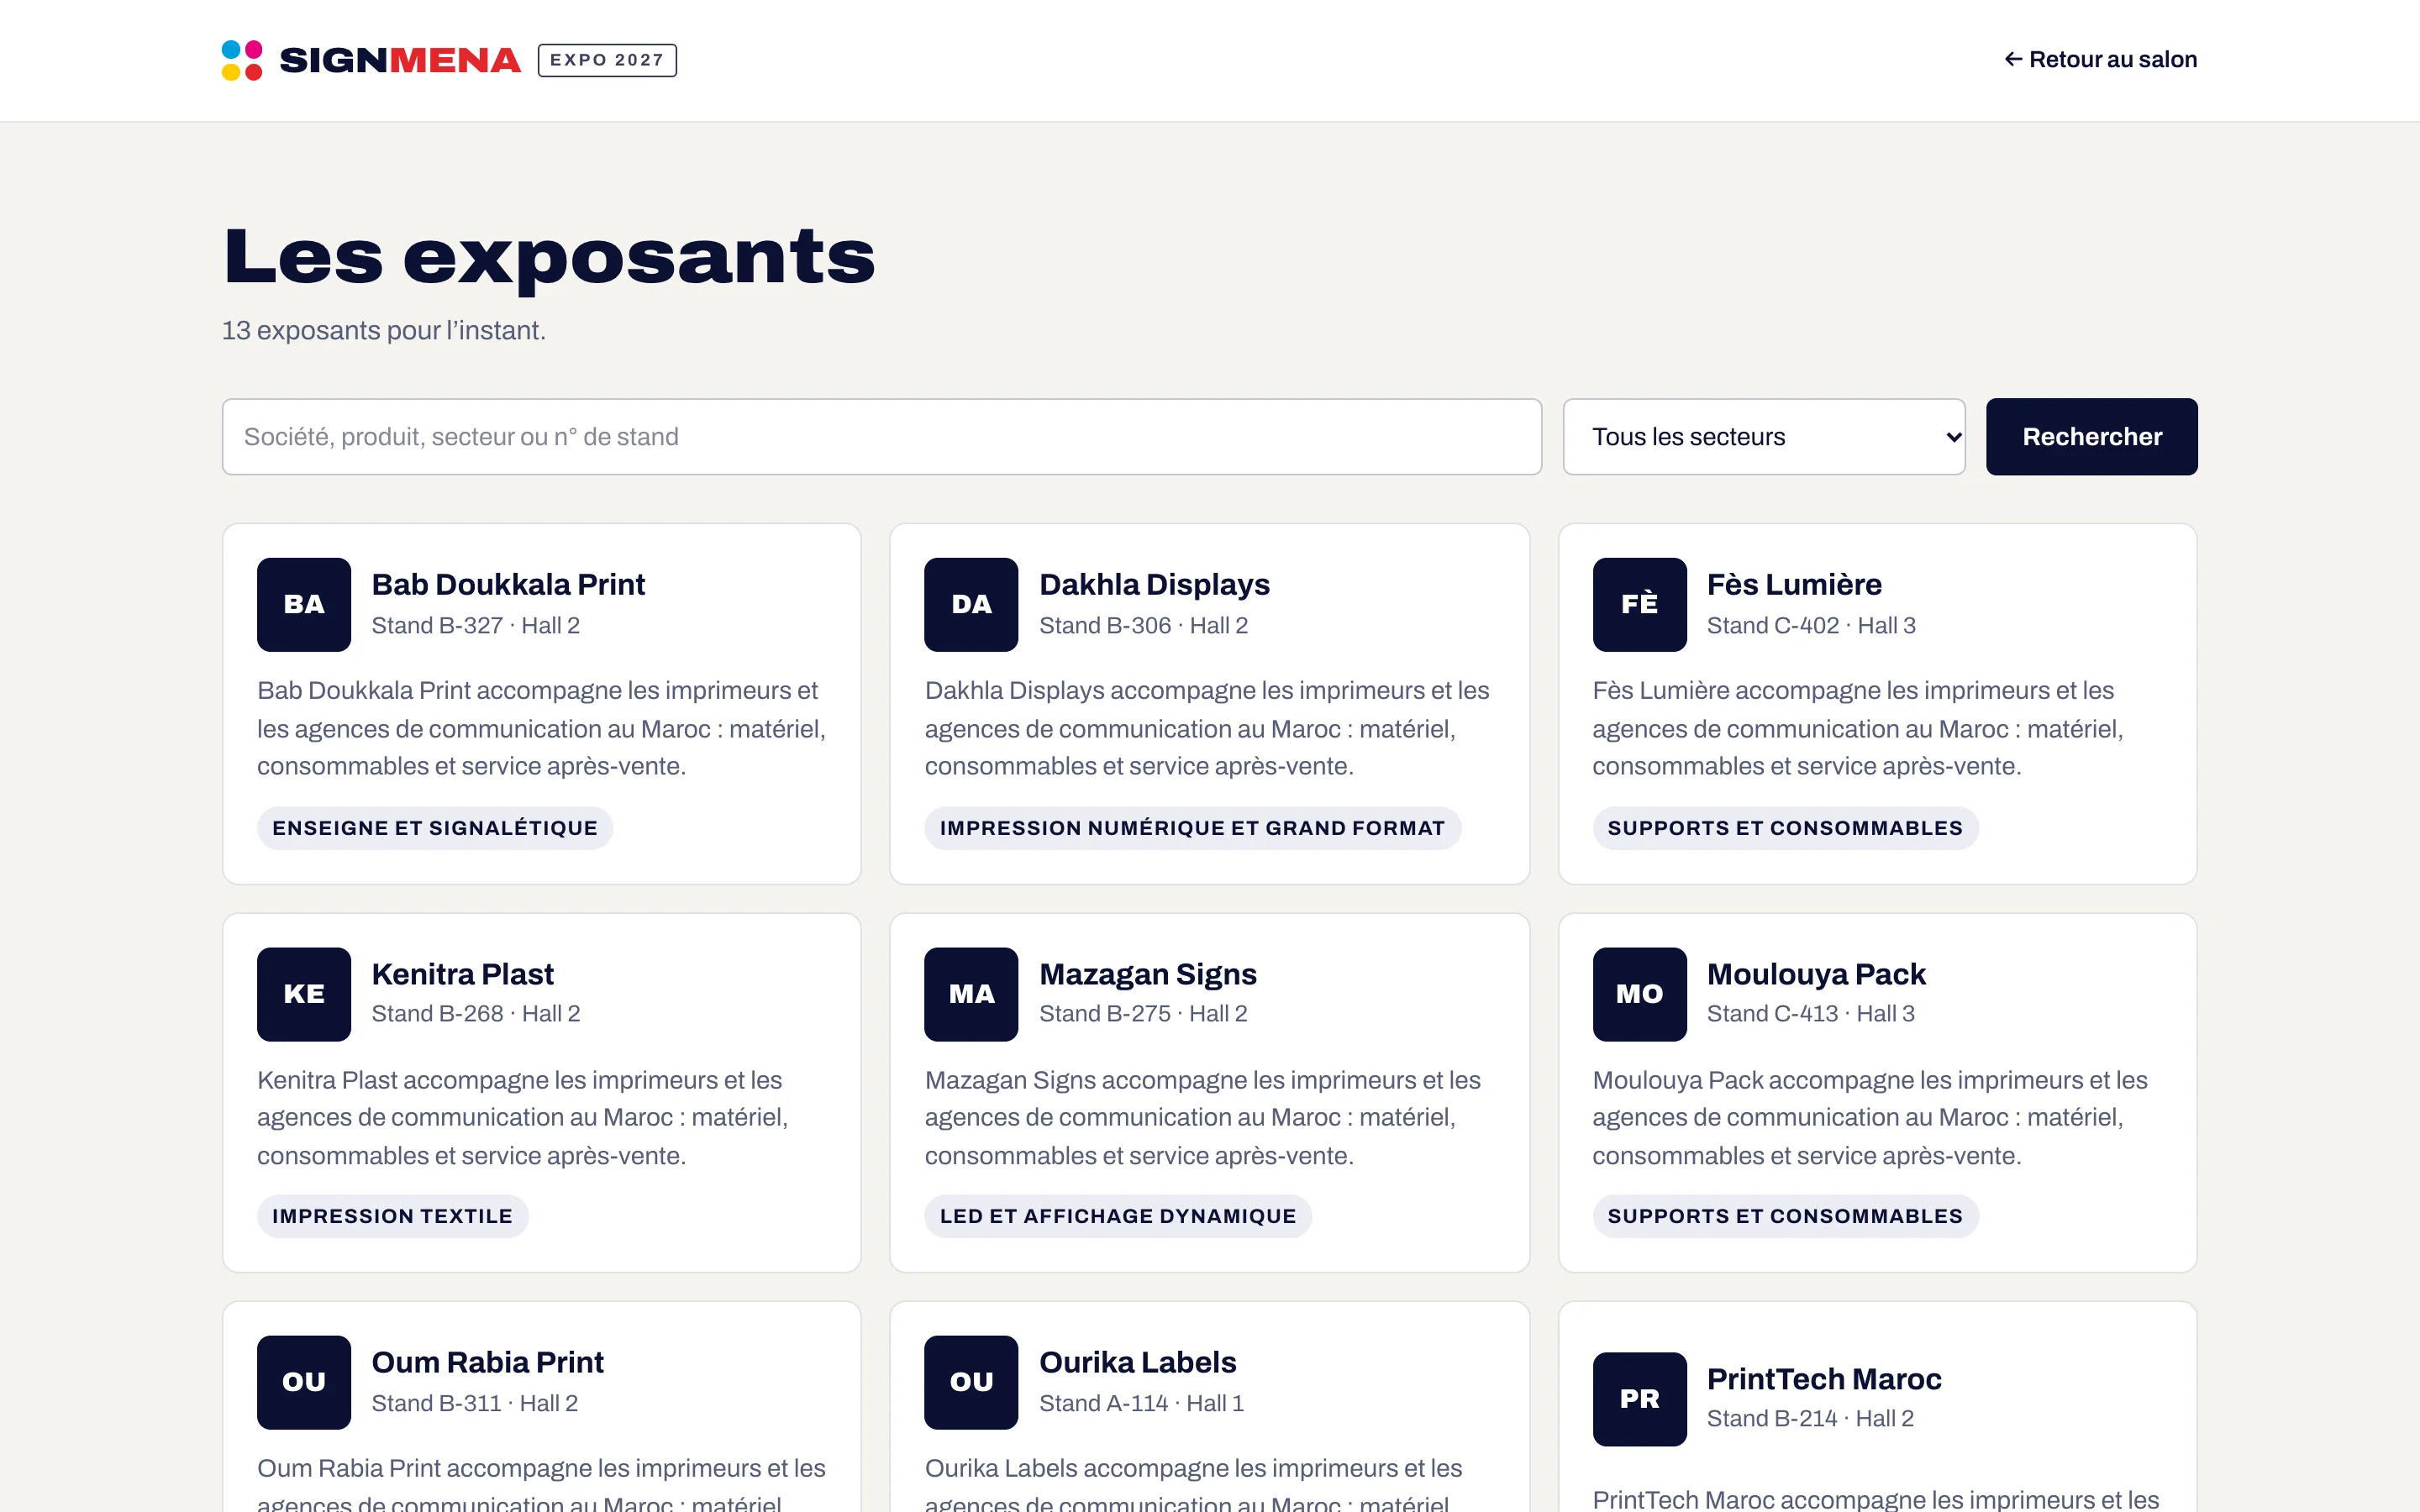This screenshot has width=2420, height=1512.
Task: Click the OU avatar of Oum Rabia Print
Action: [x=304, y=1382]
